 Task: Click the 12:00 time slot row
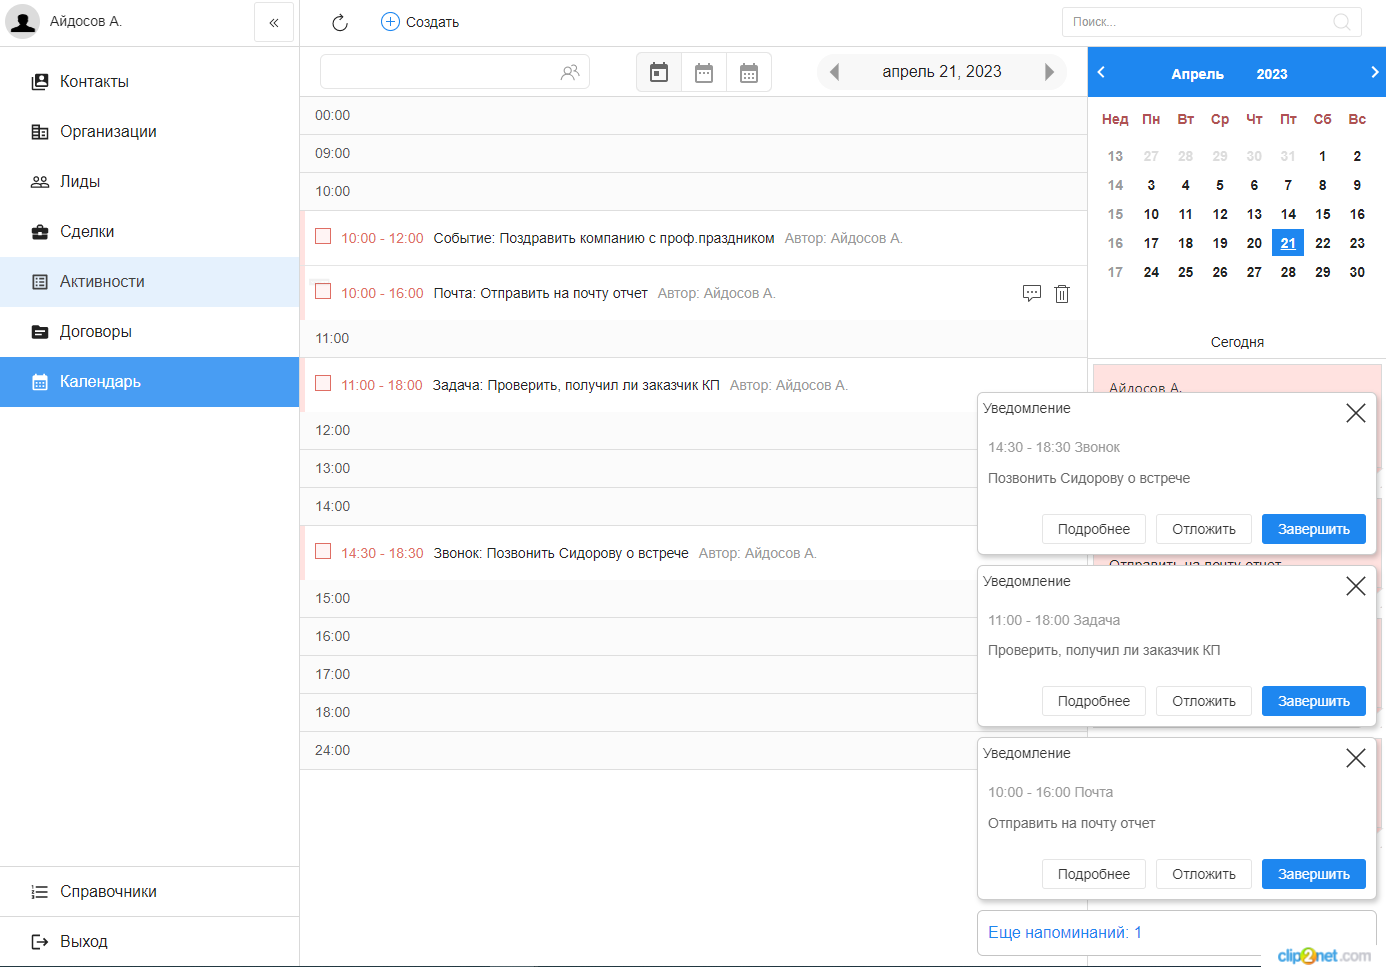638,431
